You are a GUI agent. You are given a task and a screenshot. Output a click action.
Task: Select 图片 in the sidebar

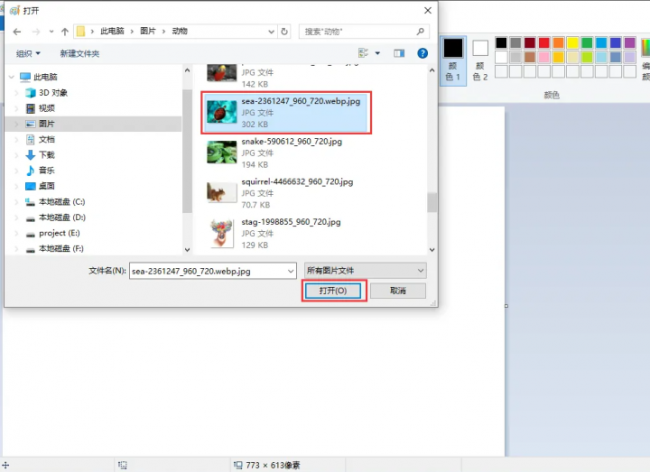[46, 124]
